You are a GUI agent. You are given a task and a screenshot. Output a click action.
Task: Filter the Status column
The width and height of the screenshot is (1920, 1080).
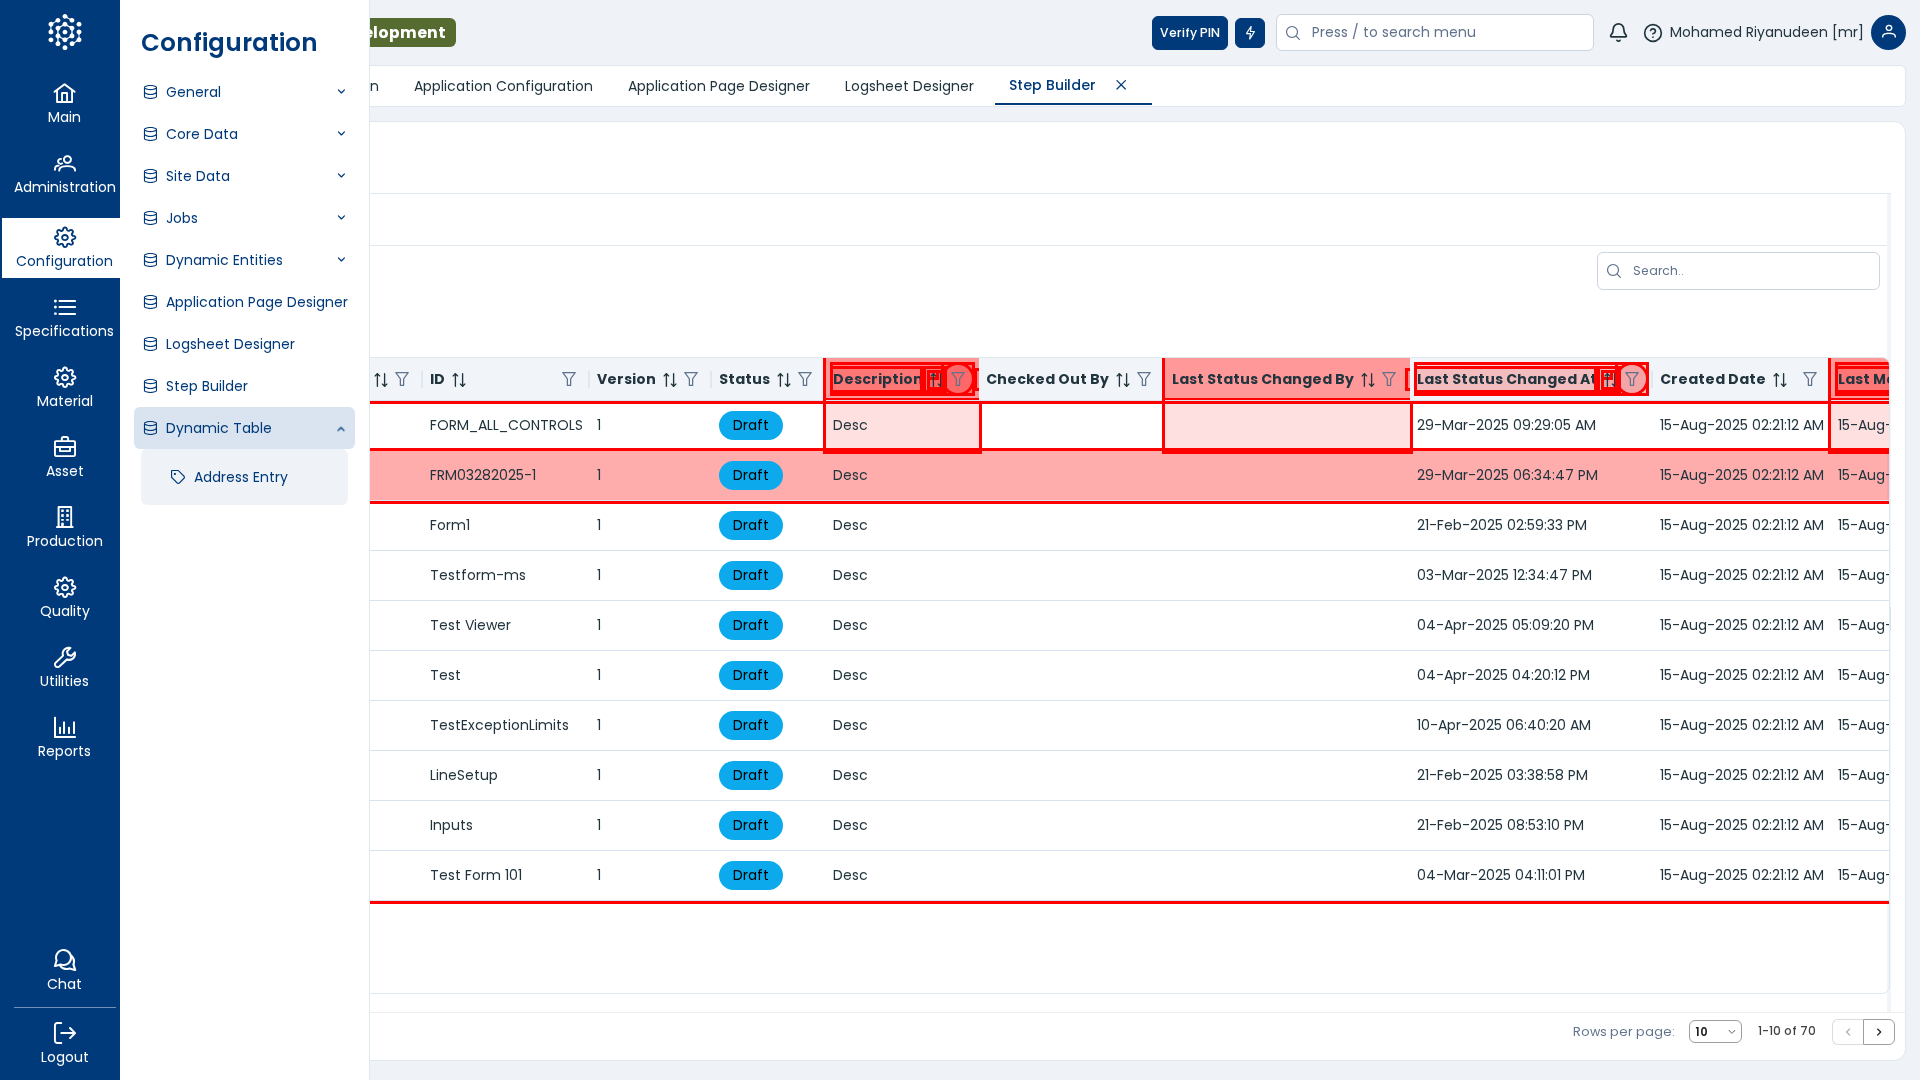805,380
